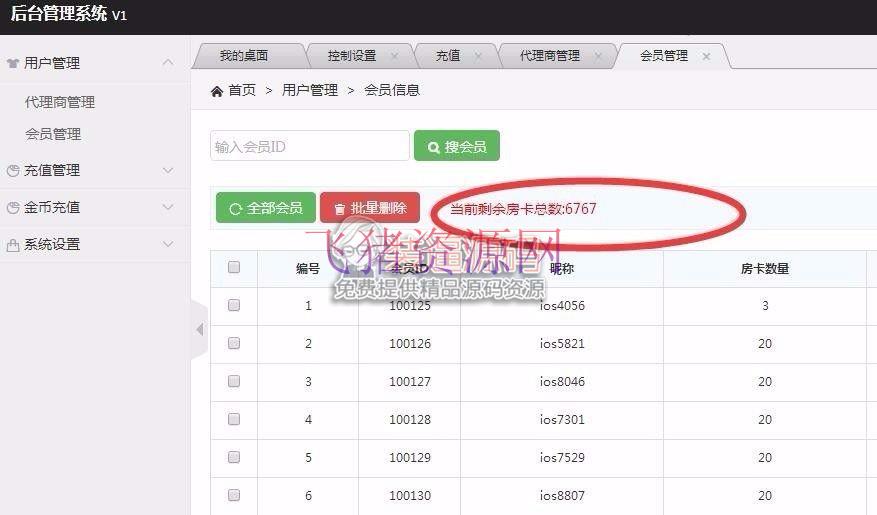Open 会员管理 in the sidebar
The height and width of the screenshot is (515, 877).
53,134
